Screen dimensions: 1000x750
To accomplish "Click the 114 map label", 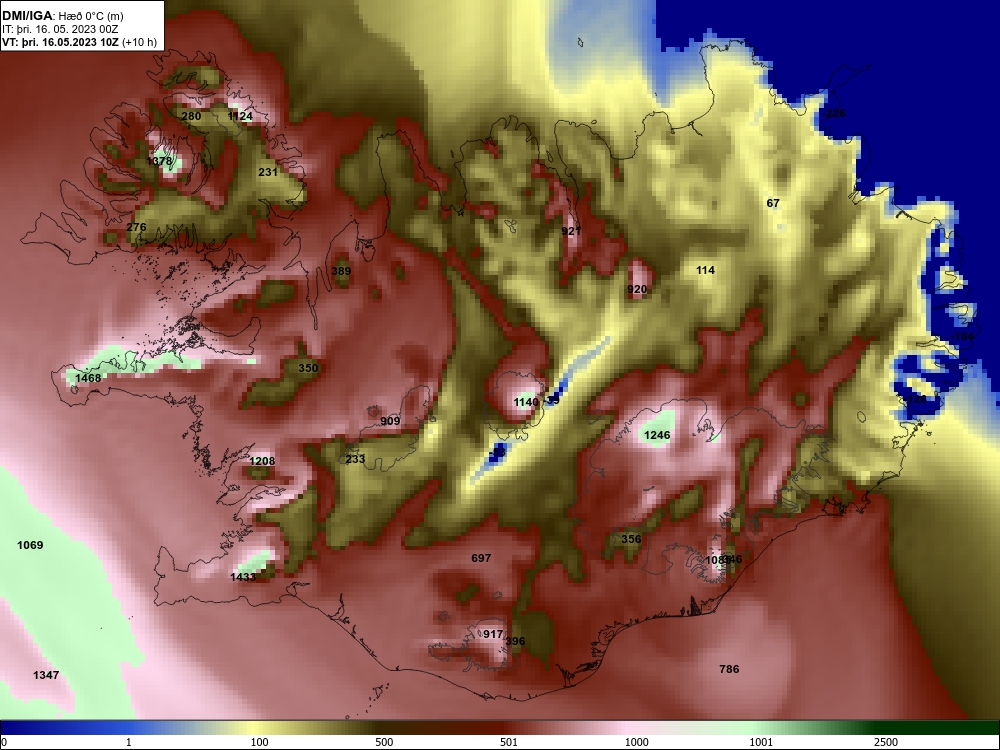I will (705, 270).
